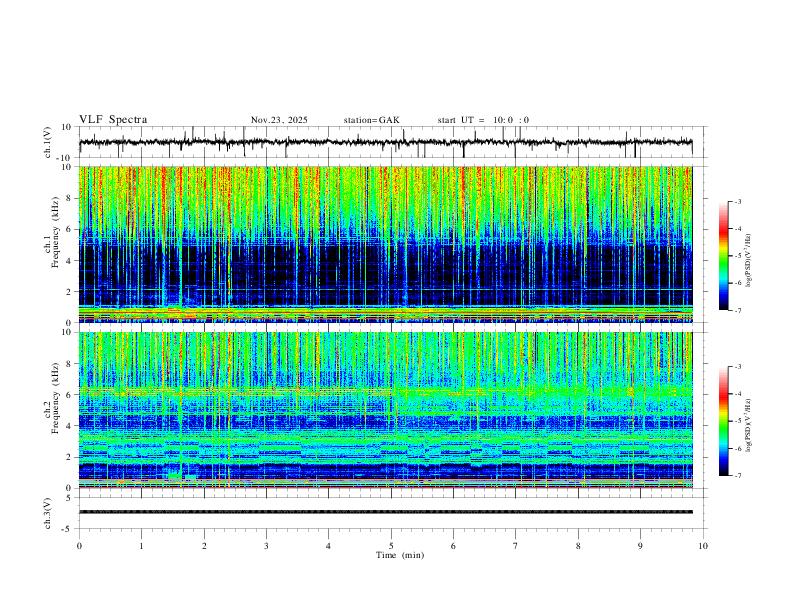Click the ch.2 color scale bar

724,421
